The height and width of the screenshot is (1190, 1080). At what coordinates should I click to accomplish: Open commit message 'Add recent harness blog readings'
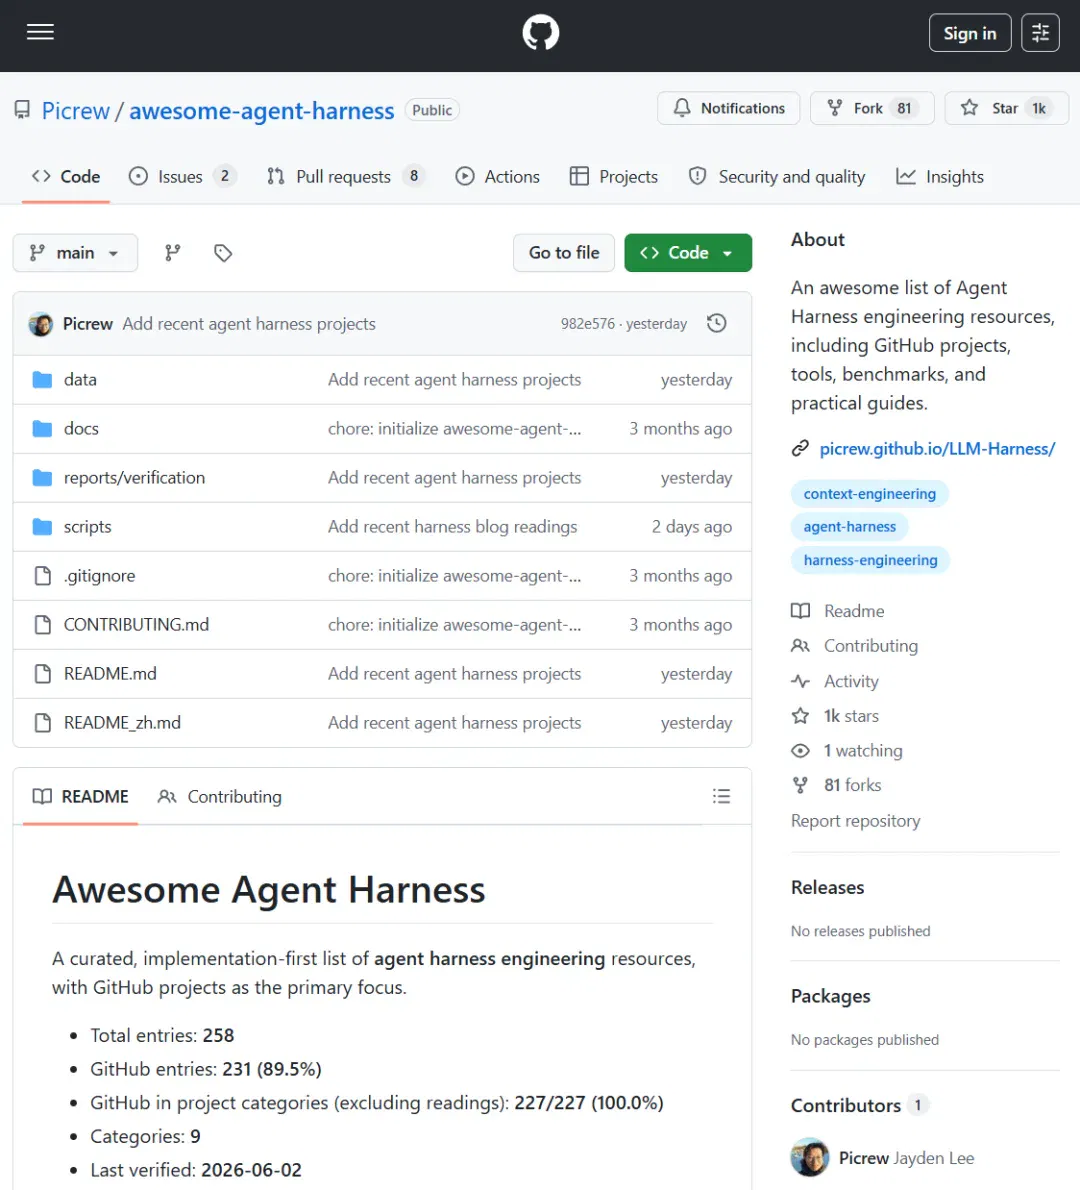452,527
